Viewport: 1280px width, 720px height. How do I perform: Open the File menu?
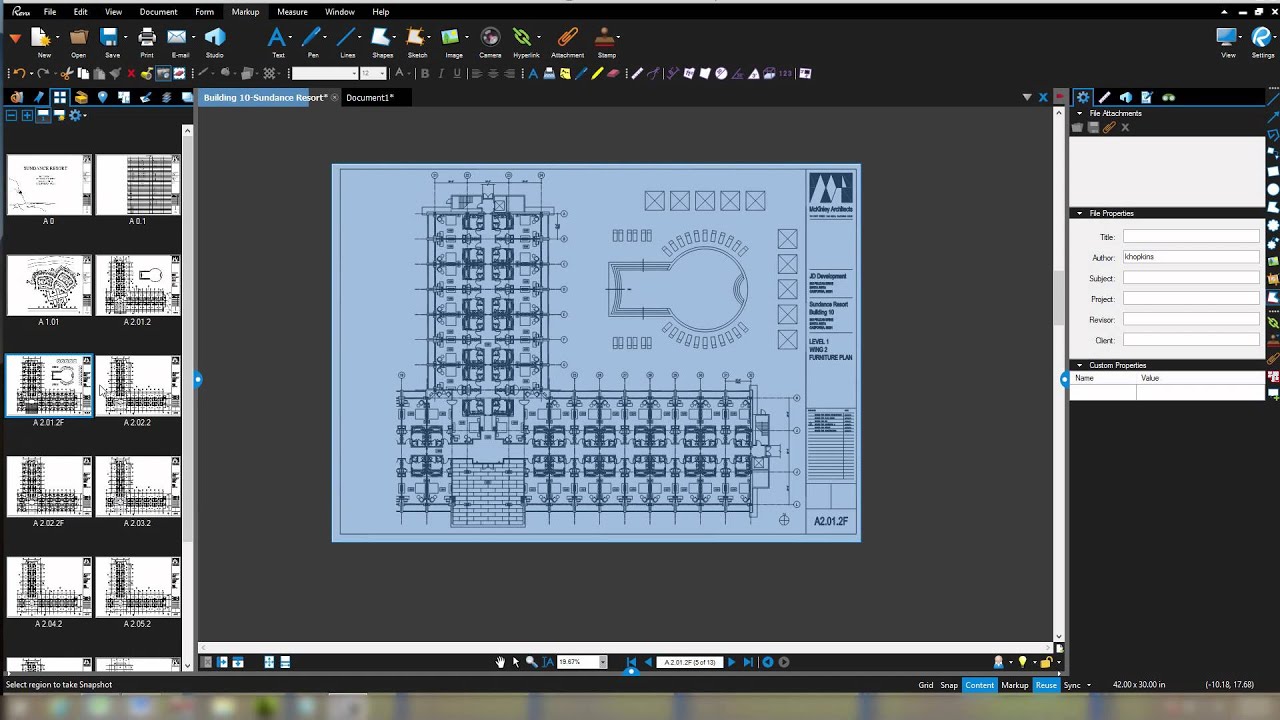click(x=49, y=12)
